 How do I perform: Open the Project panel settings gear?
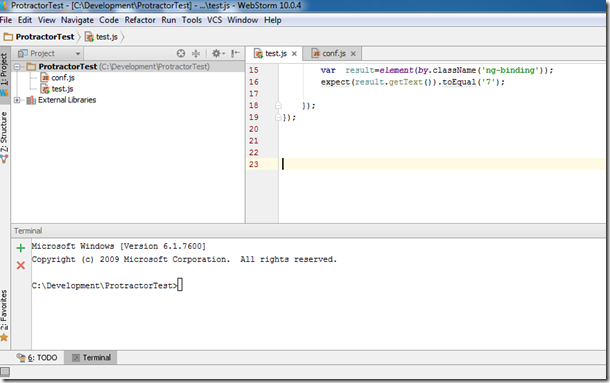(x=217, y=53)
